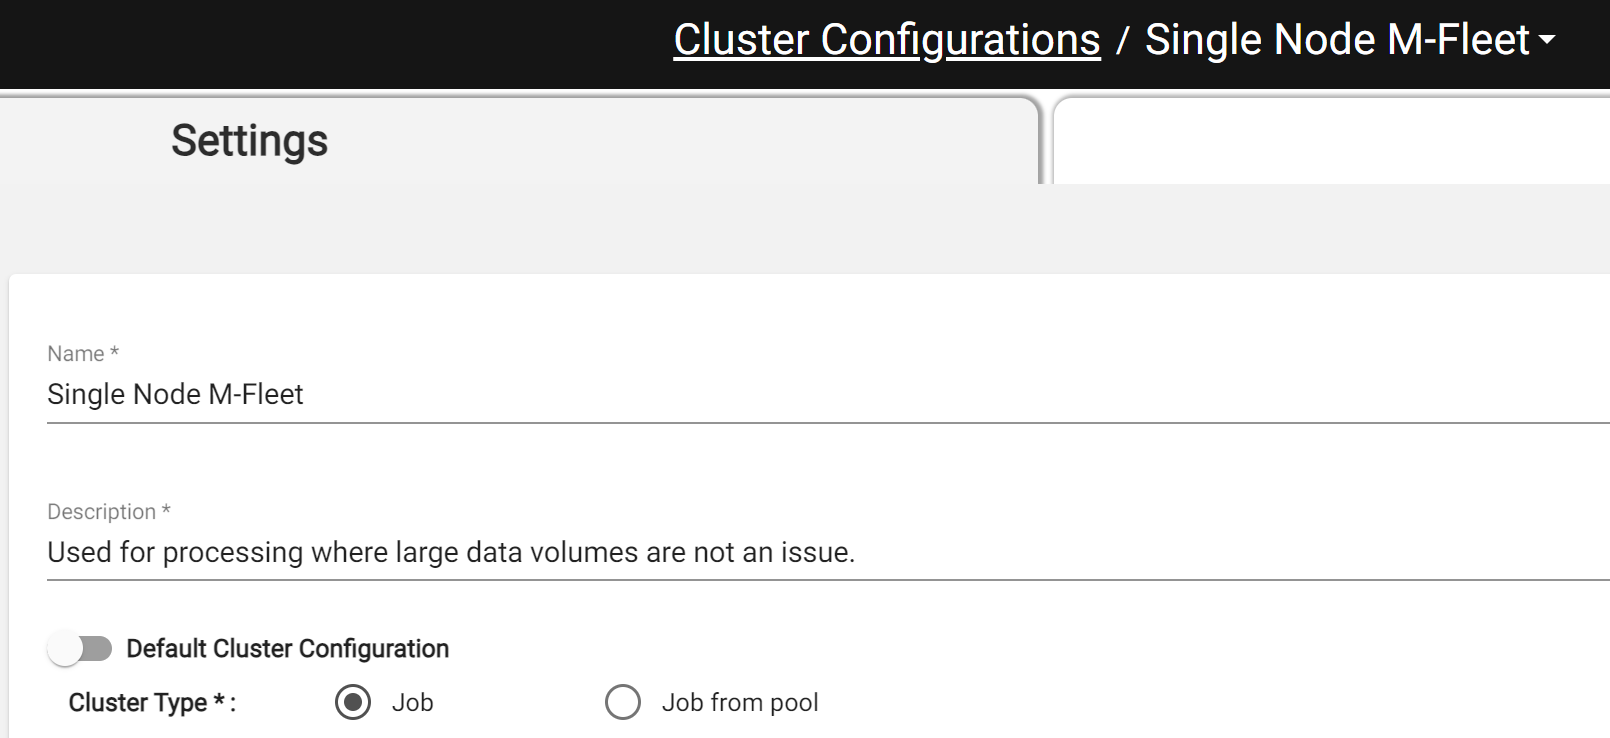The height and width of the screenshot is (738, 1610).
Task: Click the 'Job' option label text
Action: click(x=412, y=703)
